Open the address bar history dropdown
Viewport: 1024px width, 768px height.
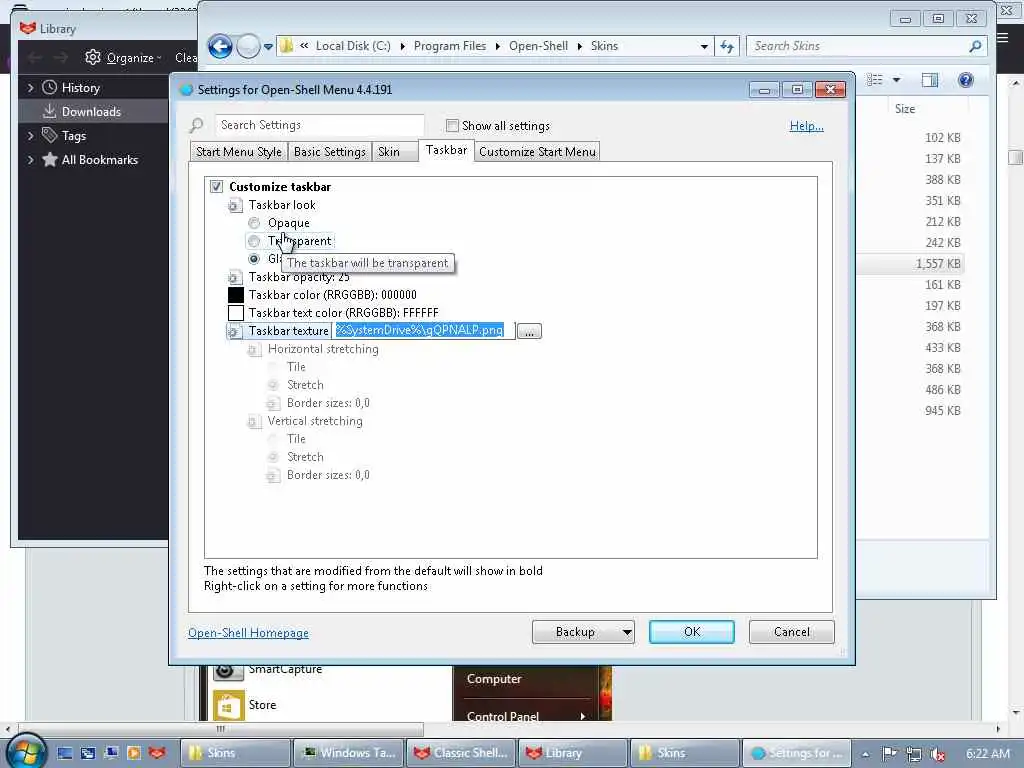pyautogui.click(x=703, y=46)
